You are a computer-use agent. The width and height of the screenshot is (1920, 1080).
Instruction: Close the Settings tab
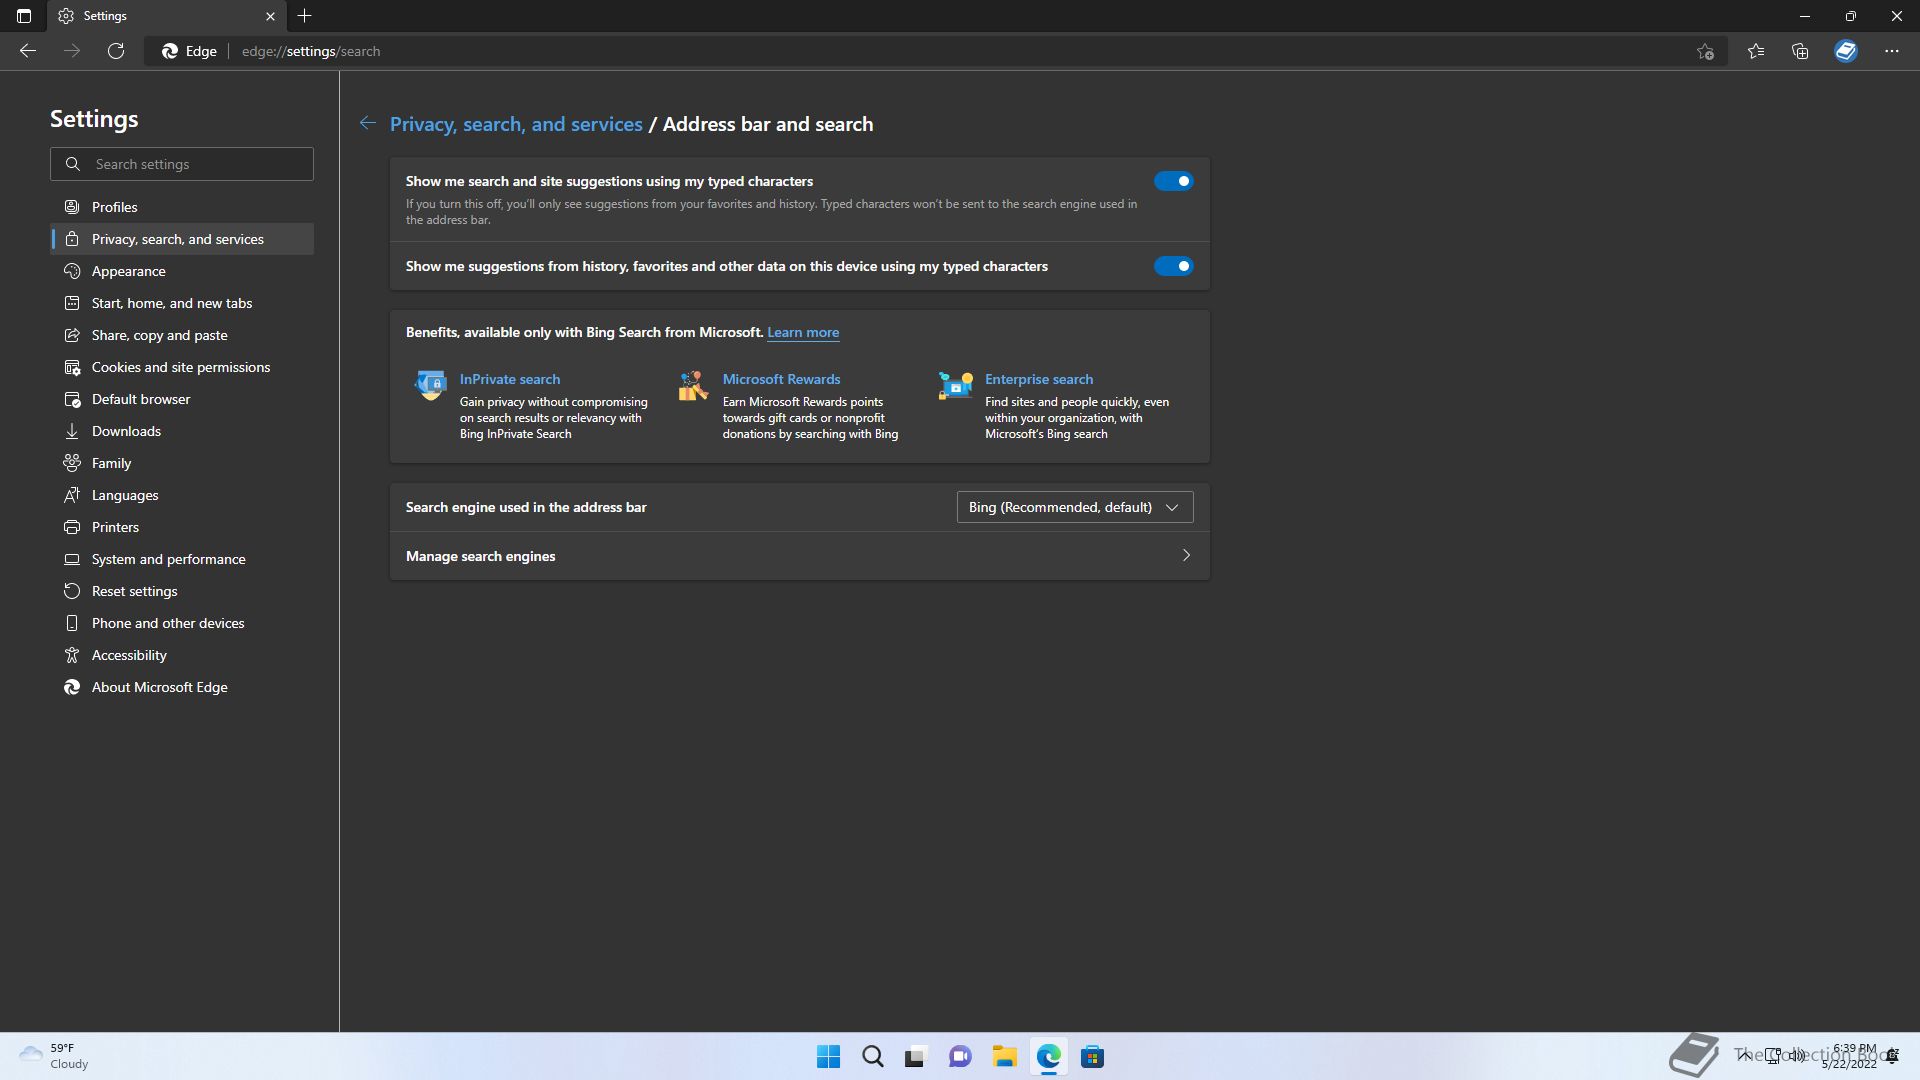pos(270,16)
